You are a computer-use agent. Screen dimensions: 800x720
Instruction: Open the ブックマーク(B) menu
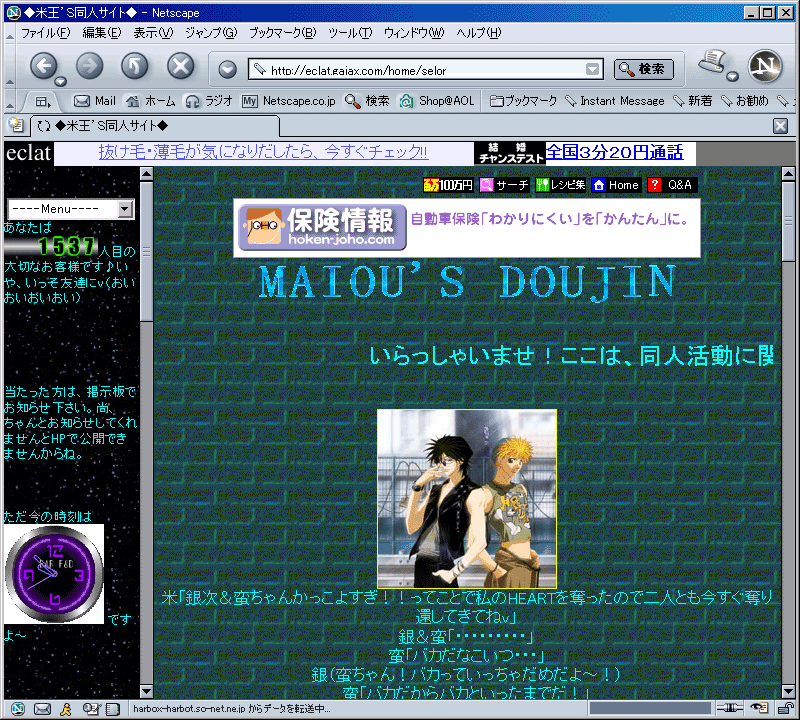tap(282, 33)
